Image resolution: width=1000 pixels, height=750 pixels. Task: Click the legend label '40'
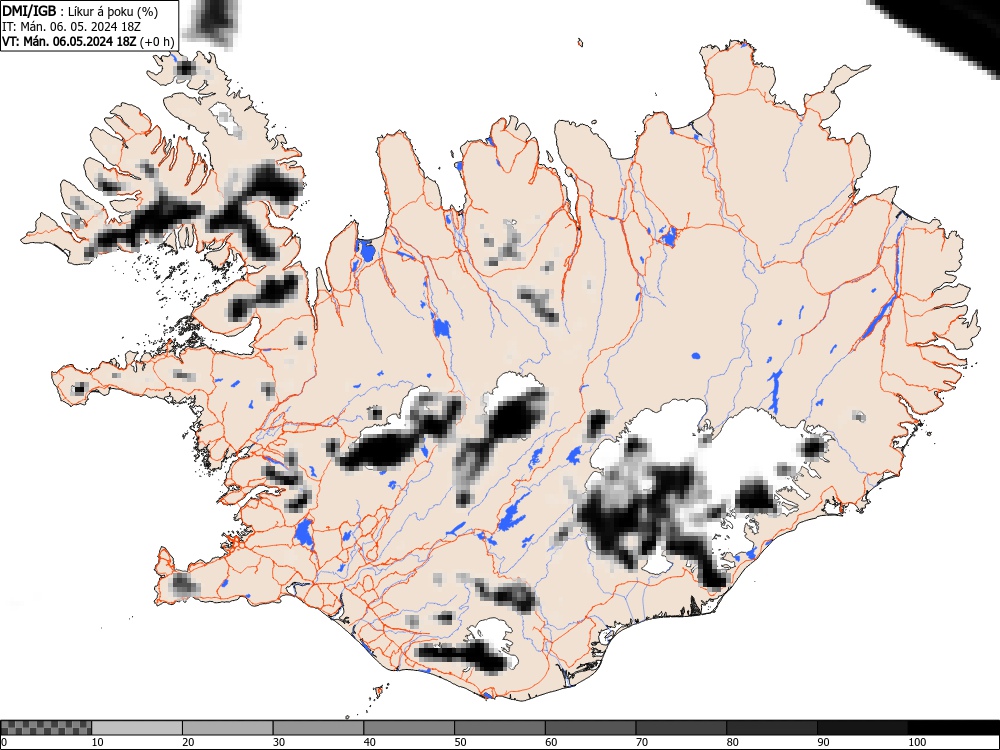click(x=369, y=742)
